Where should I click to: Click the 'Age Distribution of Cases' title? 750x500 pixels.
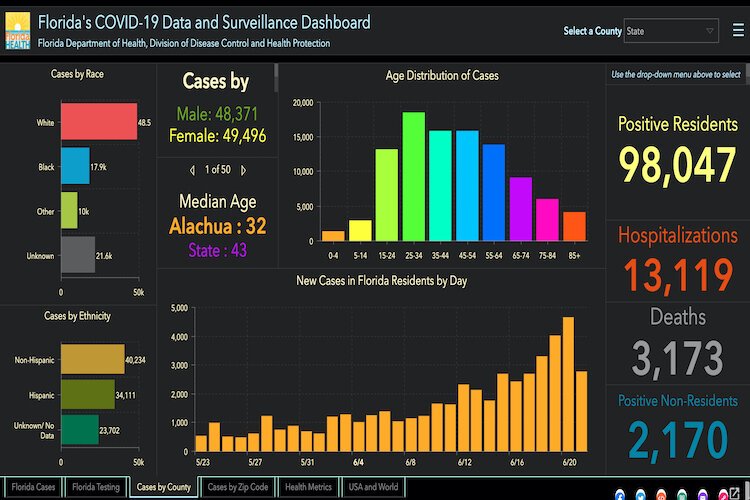[x=442, y=76]
